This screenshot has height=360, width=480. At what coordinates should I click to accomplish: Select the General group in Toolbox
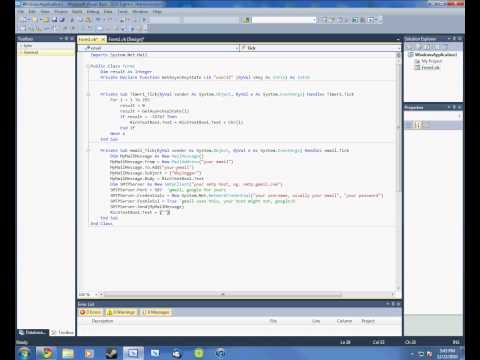pyautogui.click(x=31, y=52)
